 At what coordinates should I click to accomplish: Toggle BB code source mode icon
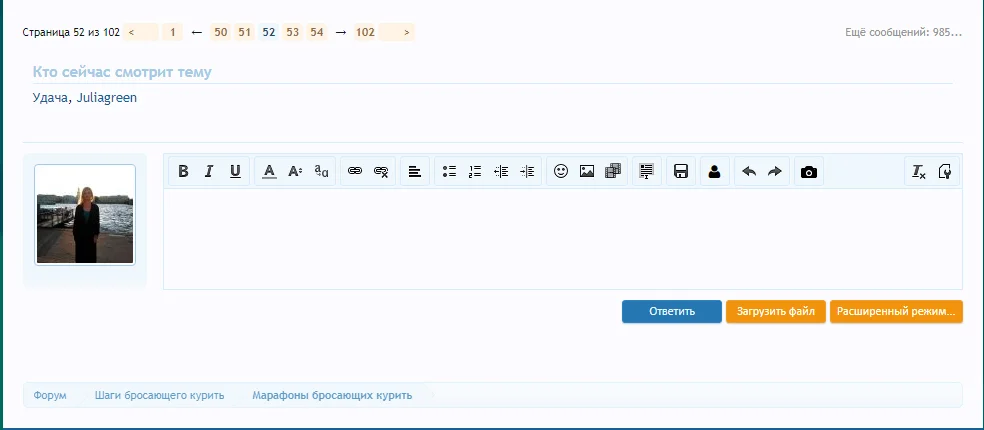point(945,171)
